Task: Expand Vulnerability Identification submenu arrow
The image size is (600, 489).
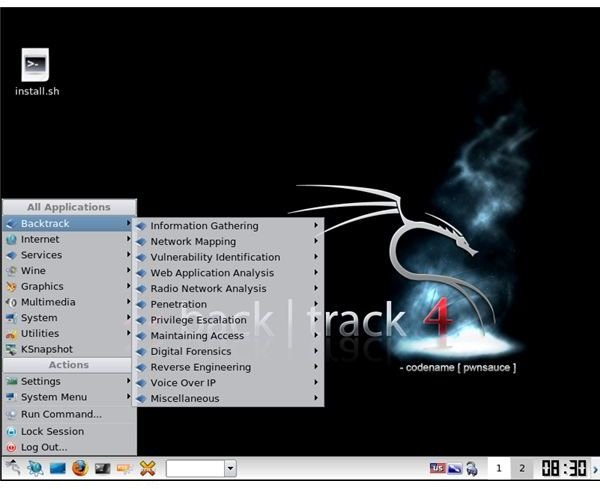Action: coord(316,257)
